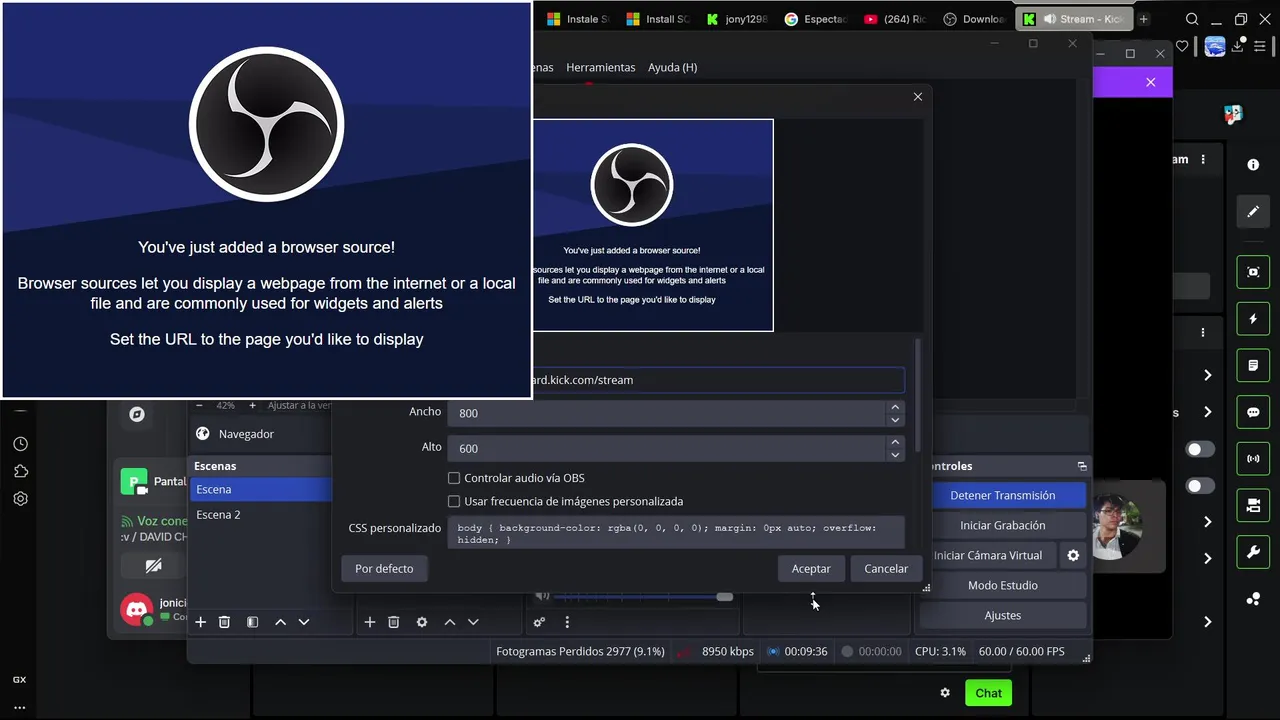
Task: Add a new scene with the plus icon under Escenas
Action: pos(200,622)
